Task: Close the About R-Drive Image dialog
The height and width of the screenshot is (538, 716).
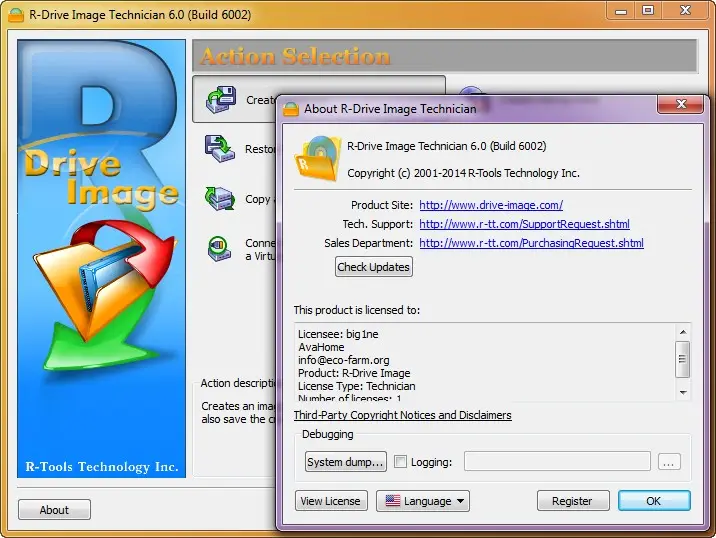Action: coord(681,104)
